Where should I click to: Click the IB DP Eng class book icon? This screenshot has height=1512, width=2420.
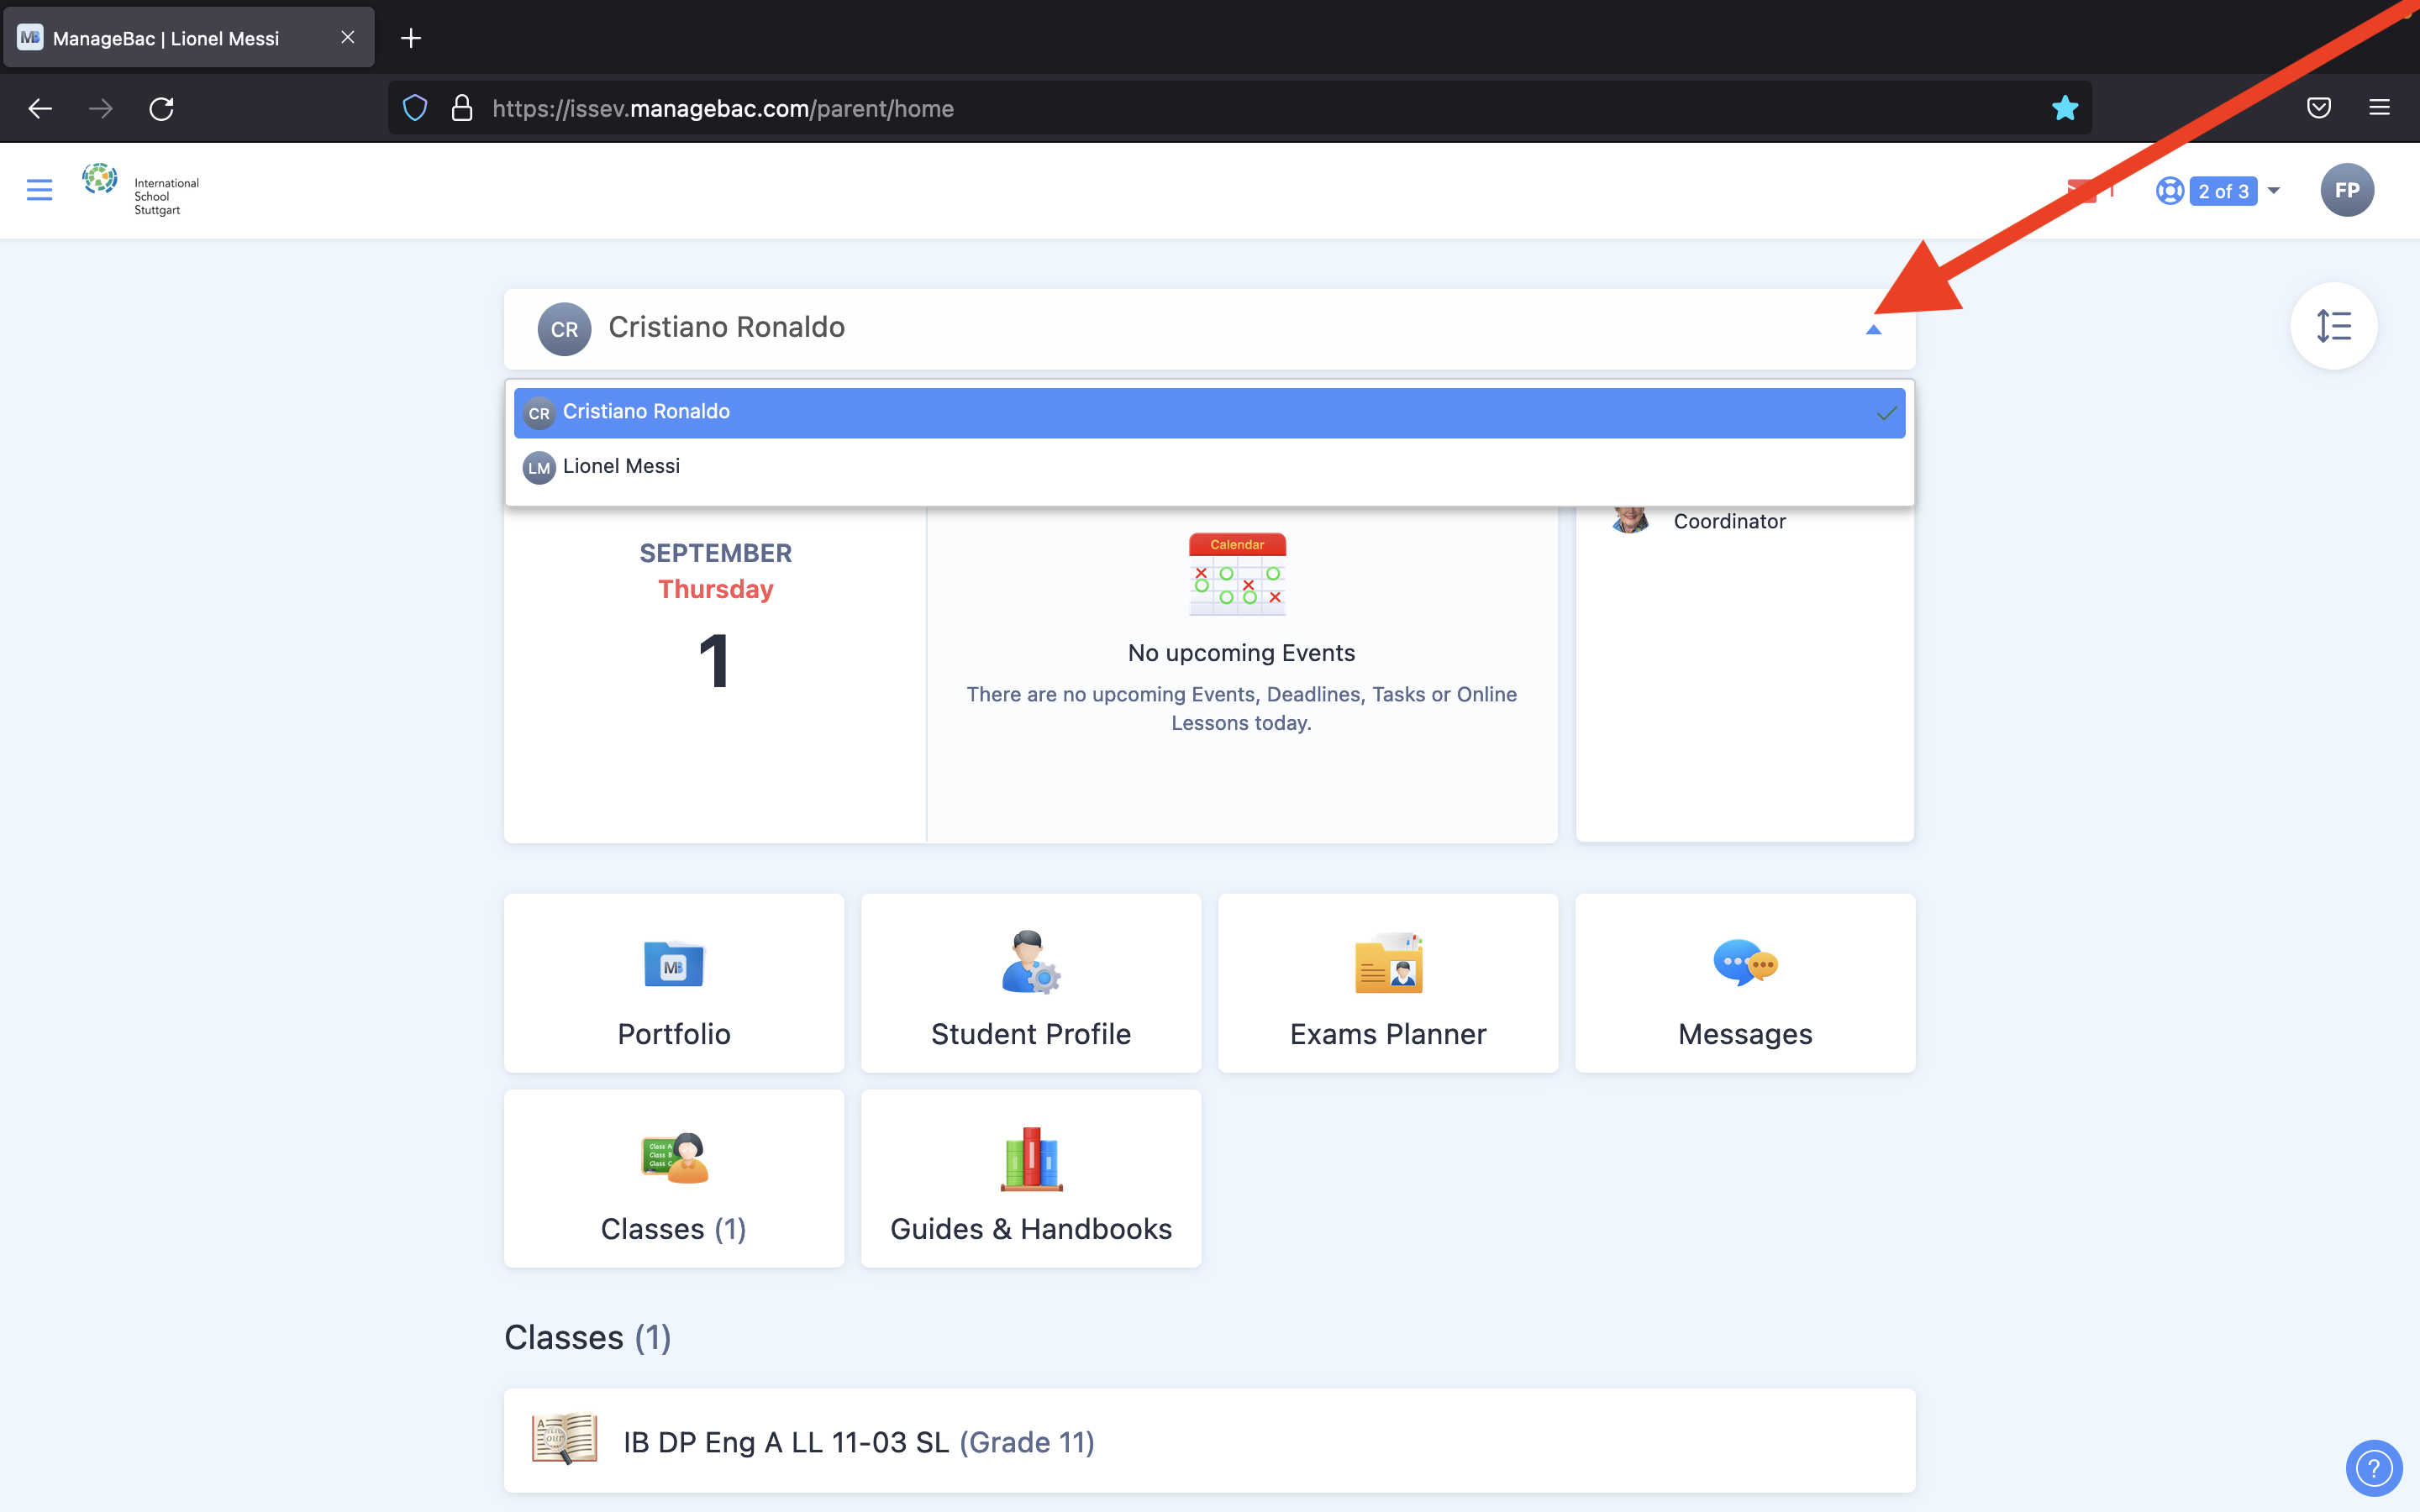pyautogui.click(x=565, y=1439)
